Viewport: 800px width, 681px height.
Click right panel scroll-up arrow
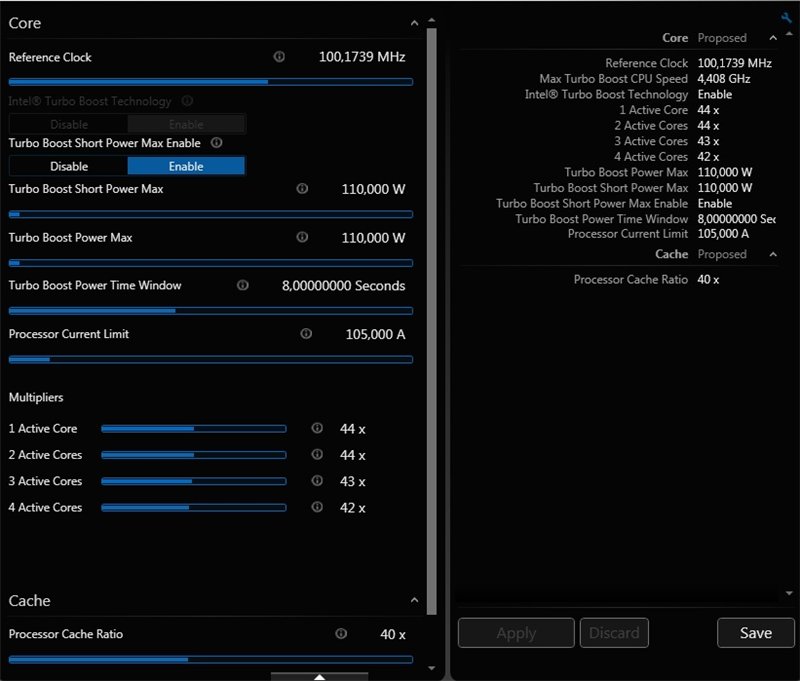(789, 34)
